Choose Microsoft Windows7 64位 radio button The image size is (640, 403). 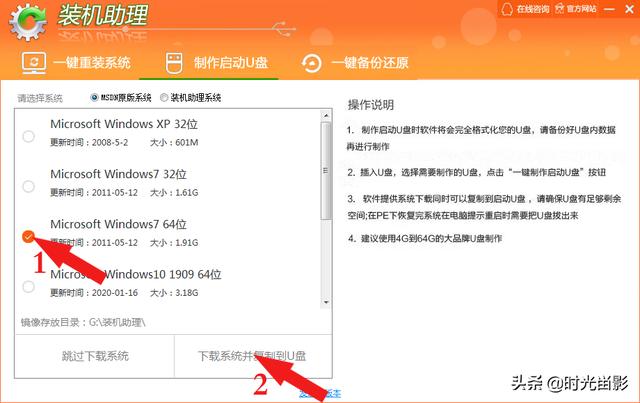coord(28,236)
